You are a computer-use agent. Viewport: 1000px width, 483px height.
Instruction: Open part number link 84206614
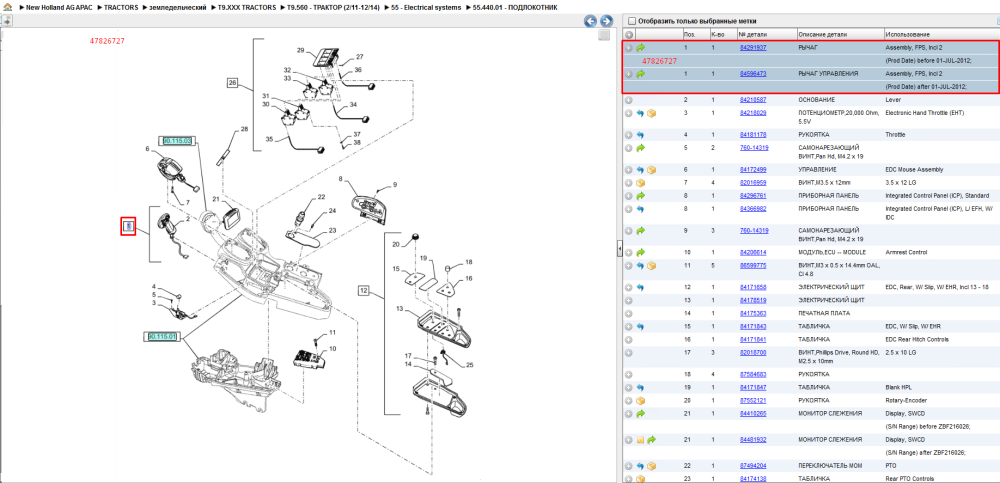coord(753,253)
